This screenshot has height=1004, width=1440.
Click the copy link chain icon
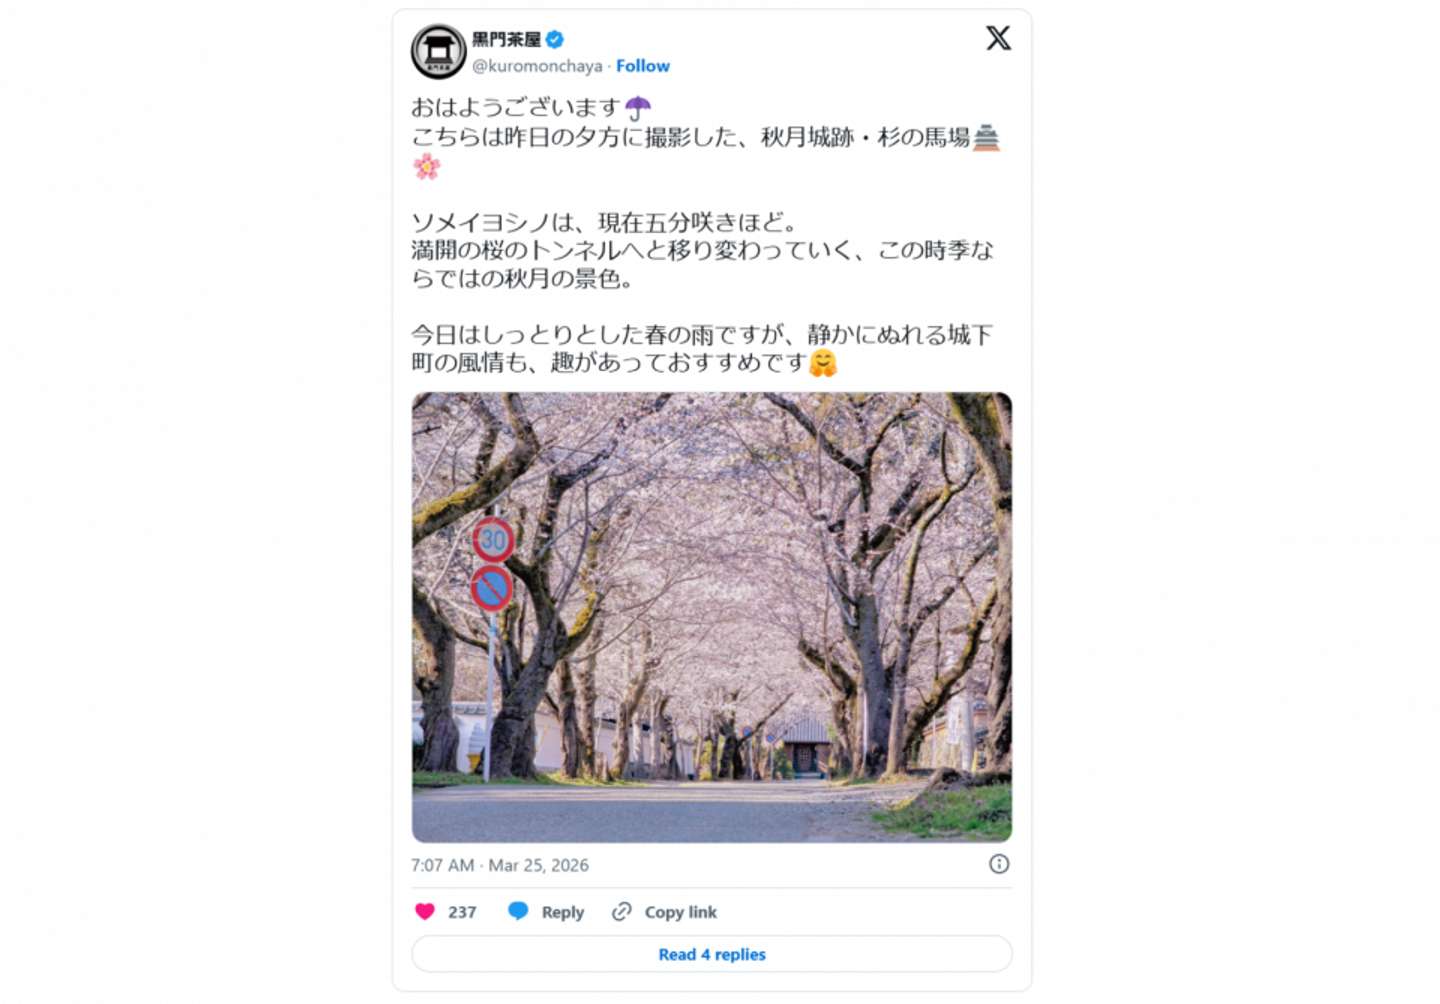pos(621,911)
